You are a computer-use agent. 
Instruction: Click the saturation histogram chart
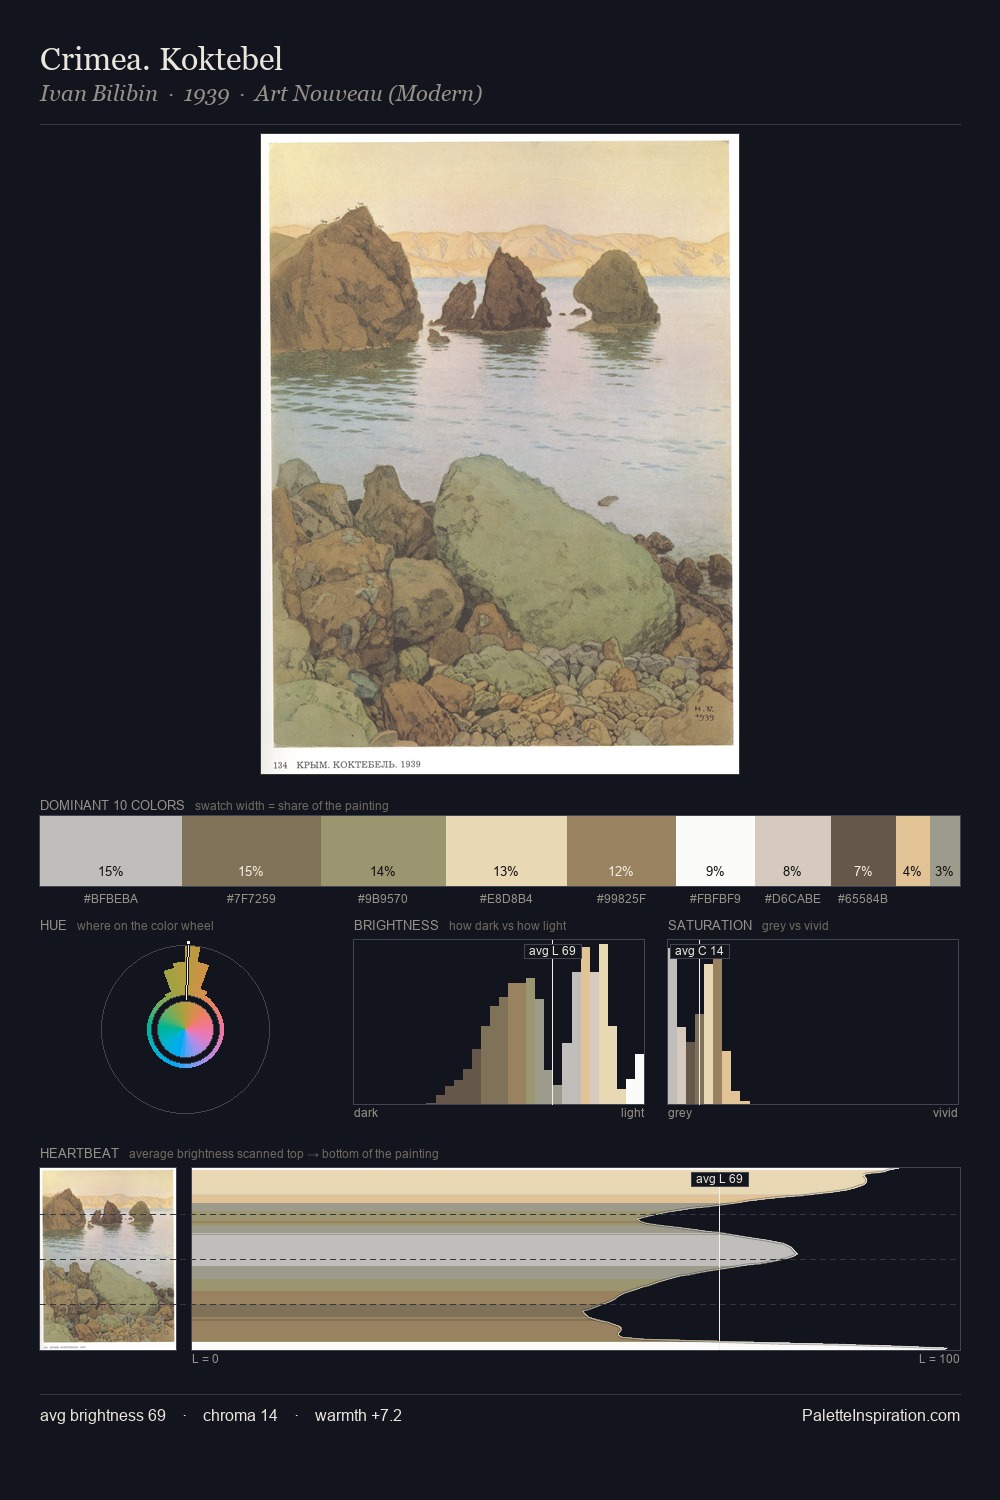[813, 1022]
